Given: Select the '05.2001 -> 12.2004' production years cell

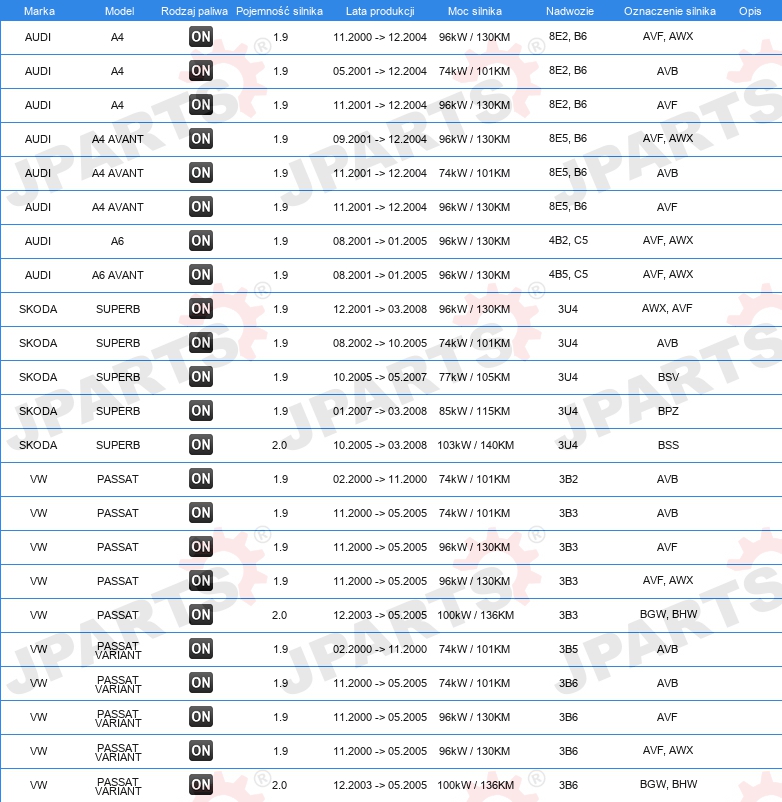Looking at the screenshot, I should point(379,71).
